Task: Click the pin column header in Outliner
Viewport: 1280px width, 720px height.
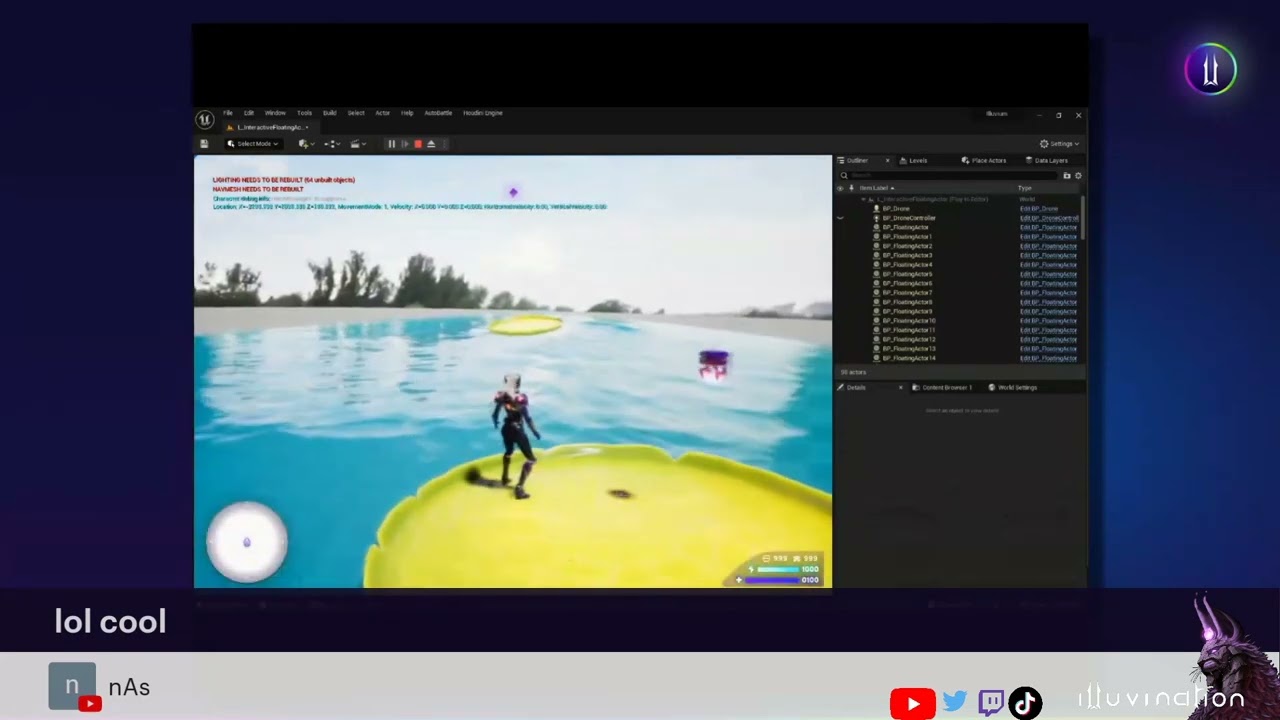Action: 851,188
